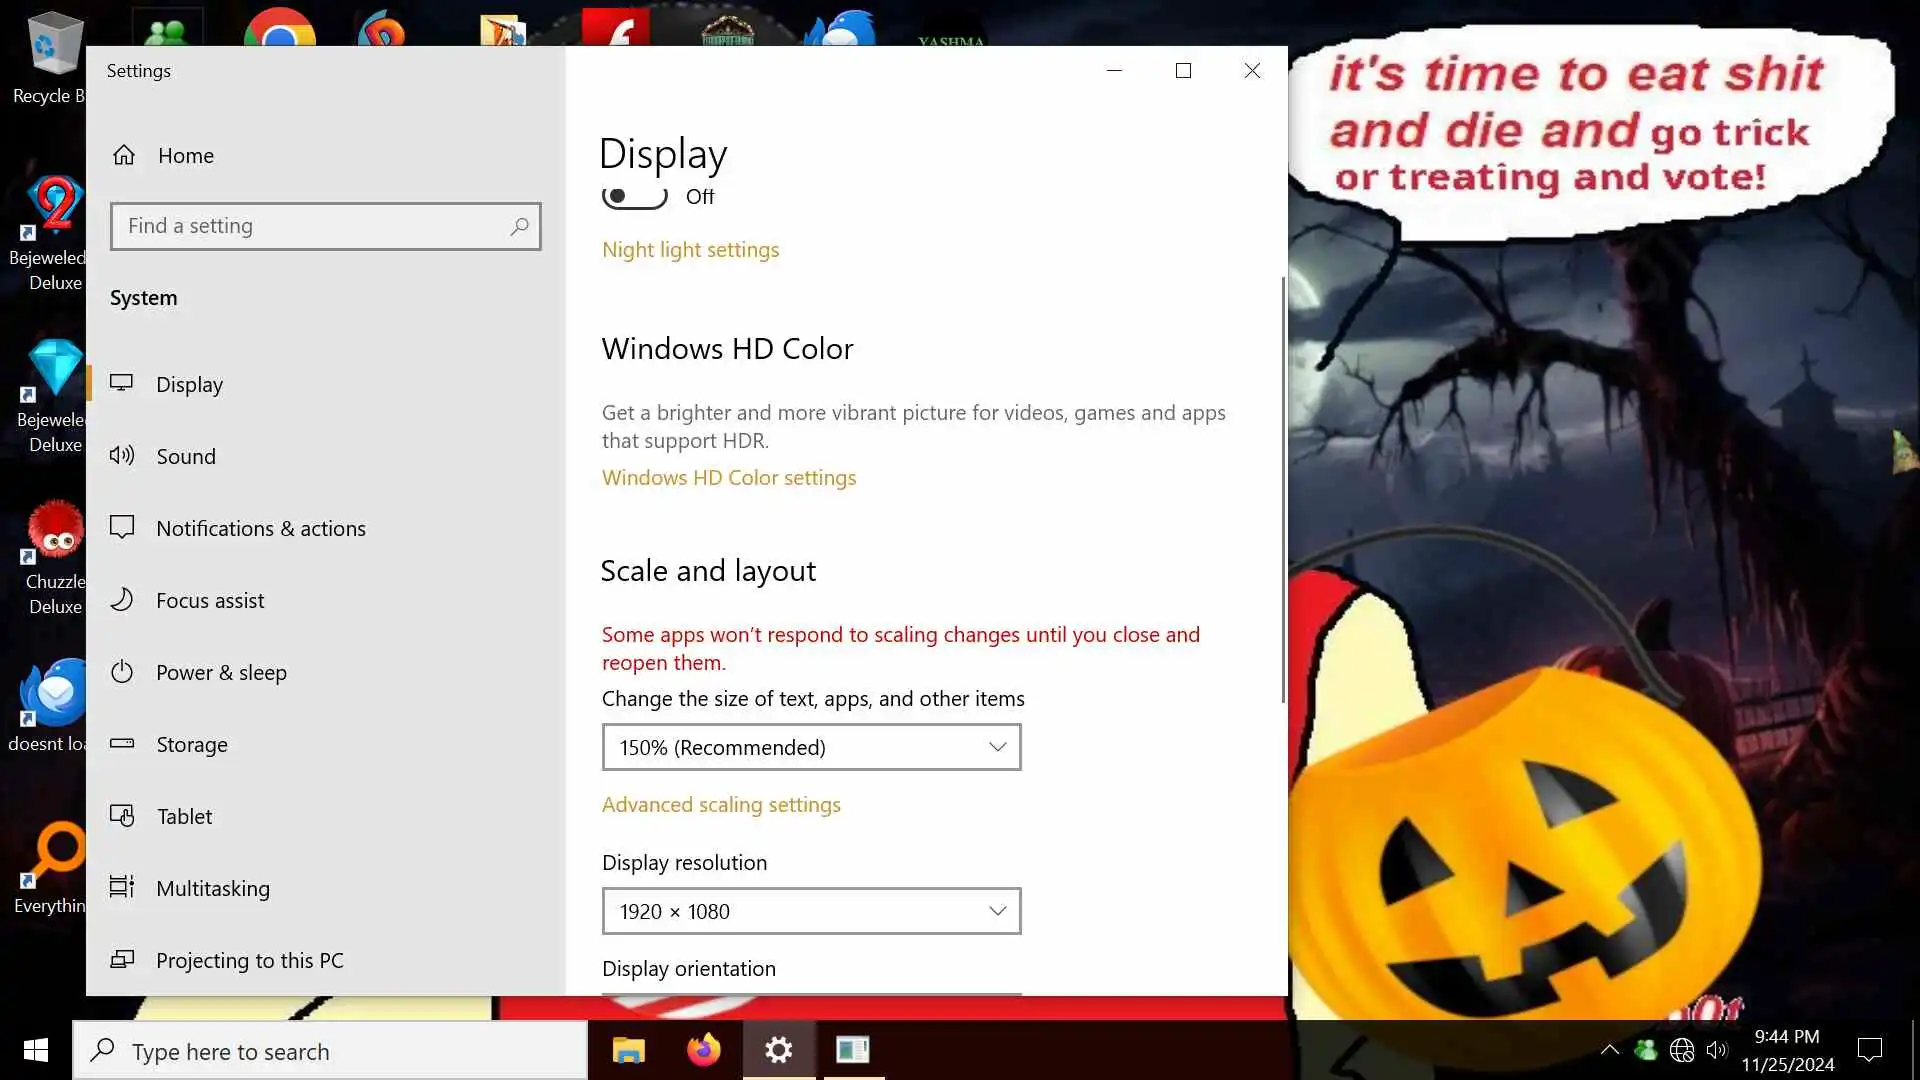The width and height of the screenshot is (1920, 1080).
Task: Click the Home house icon
Action: [124, 155]
